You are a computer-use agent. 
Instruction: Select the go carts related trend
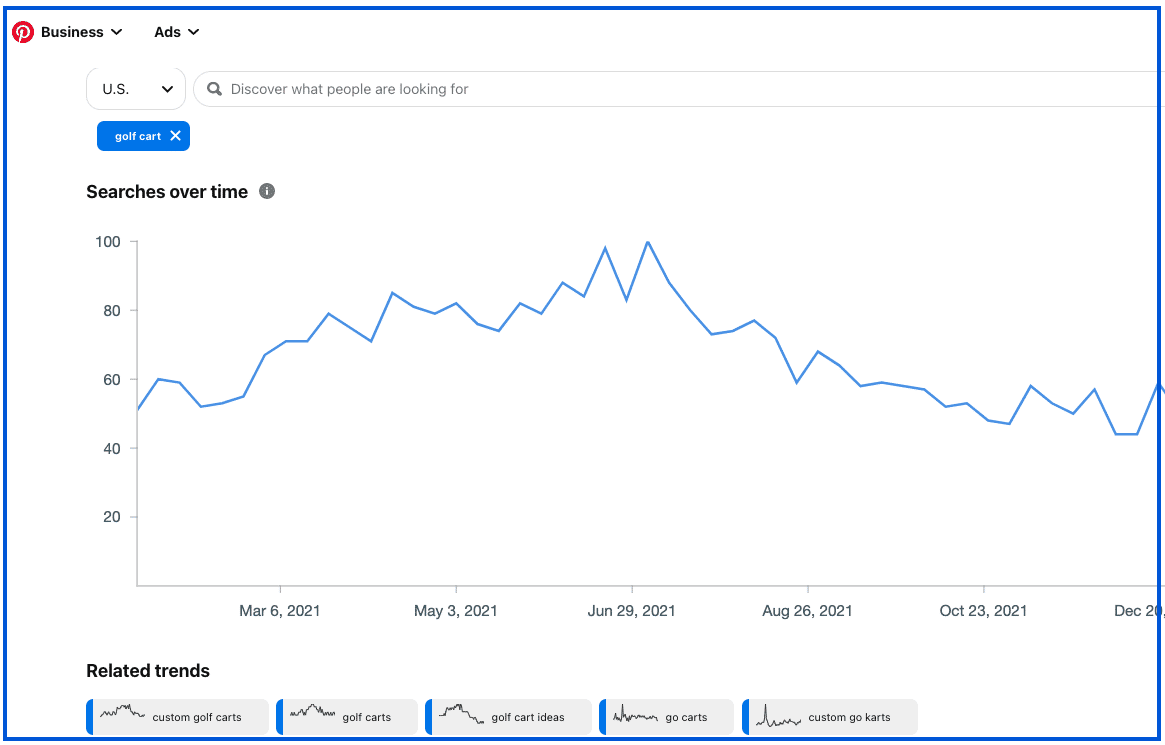pos(666,717)
